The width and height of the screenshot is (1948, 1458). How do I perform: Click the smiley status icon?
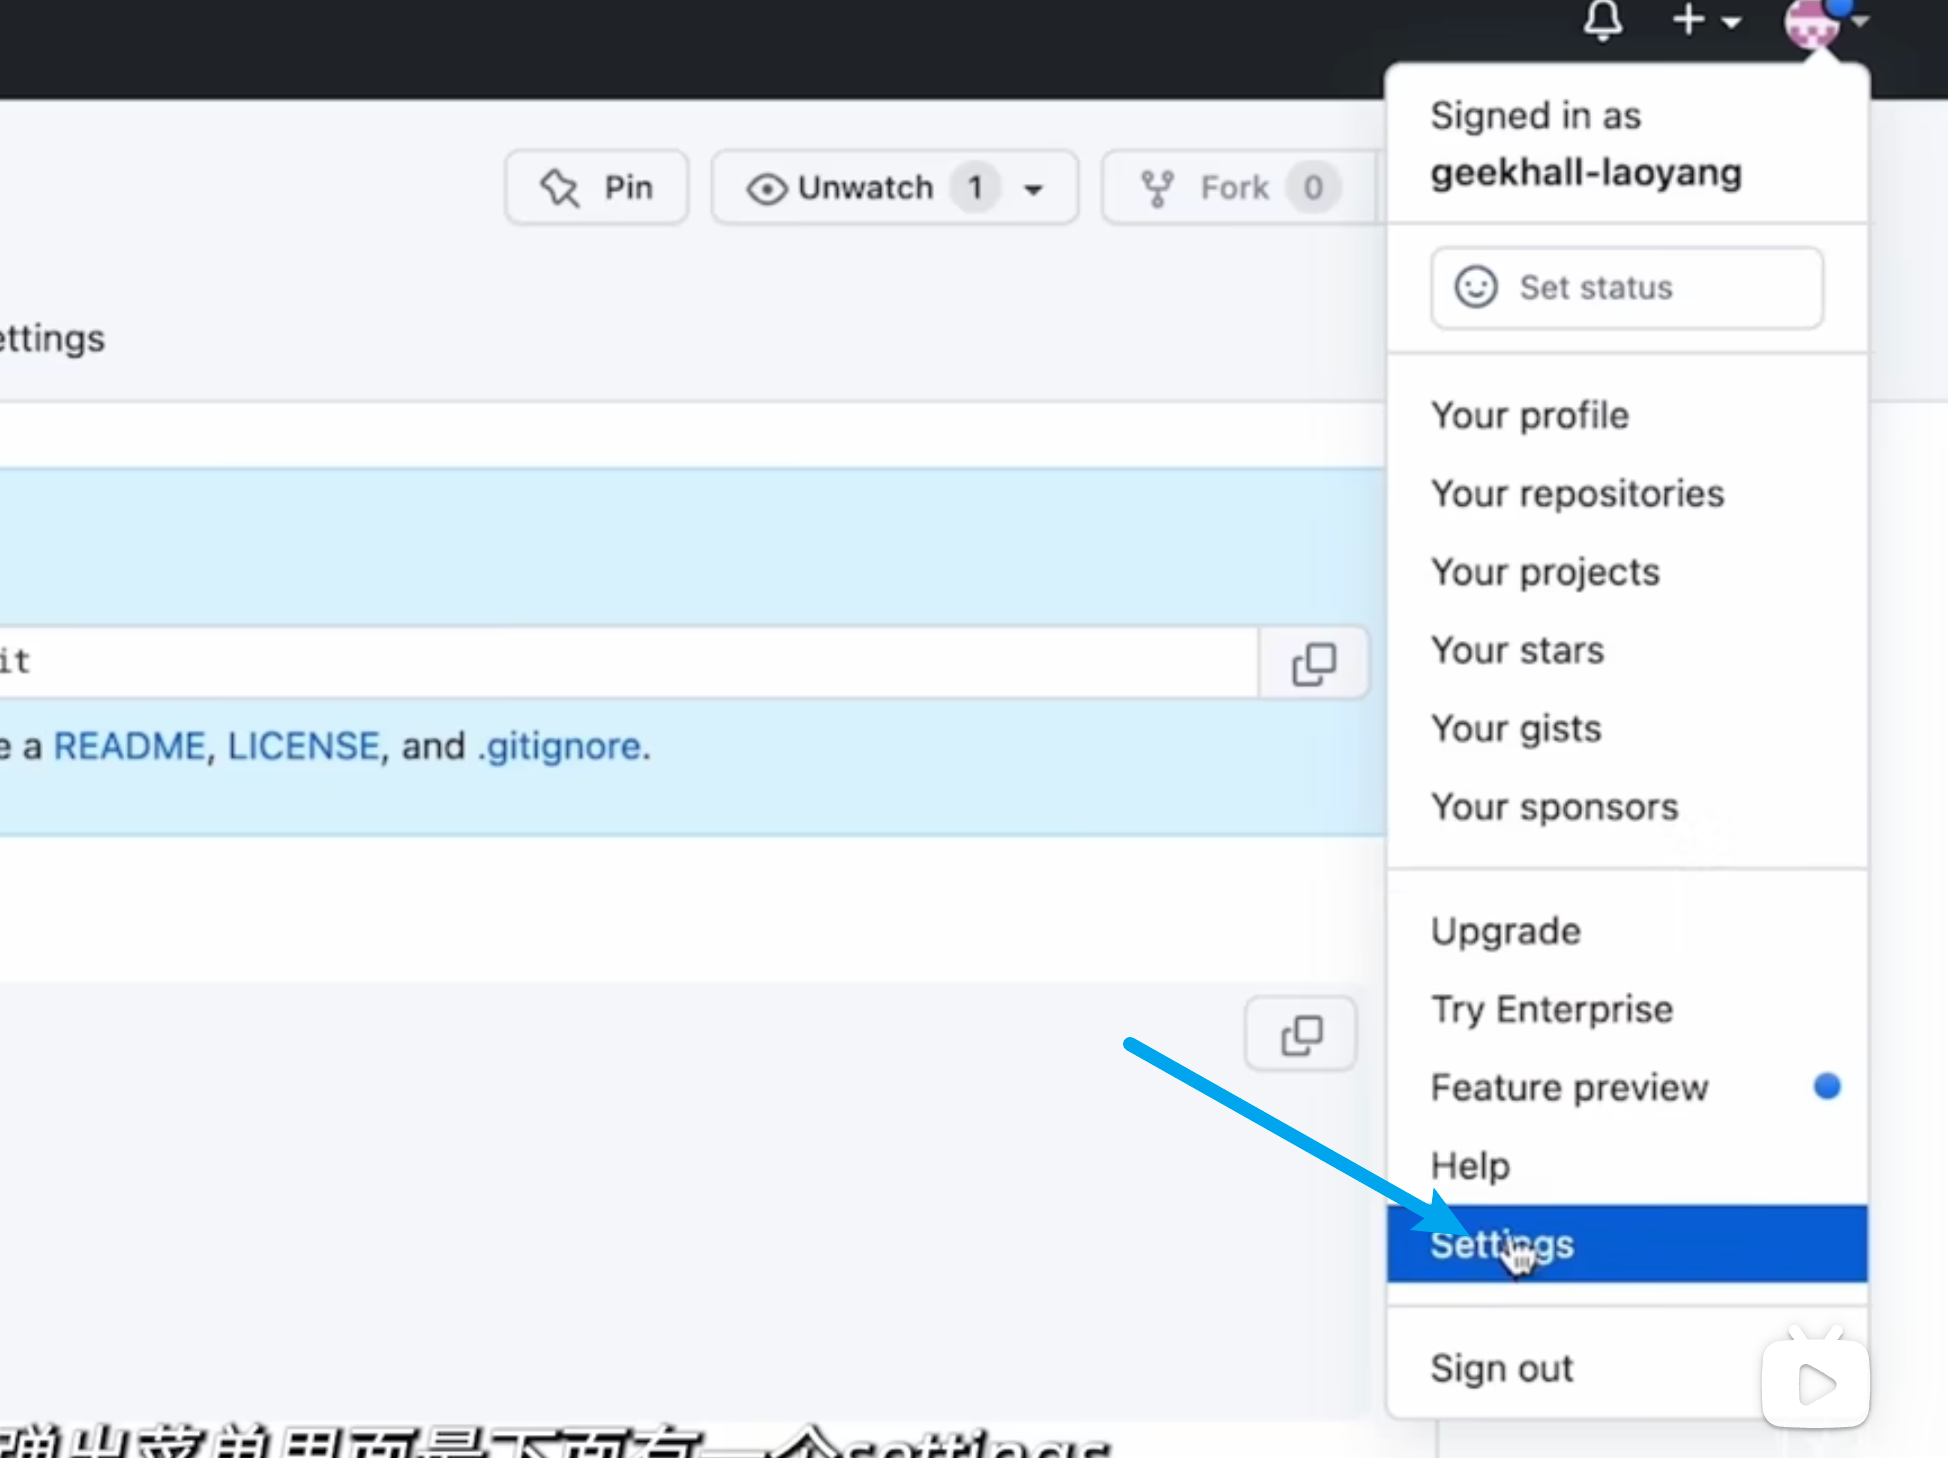point(1475,288)
